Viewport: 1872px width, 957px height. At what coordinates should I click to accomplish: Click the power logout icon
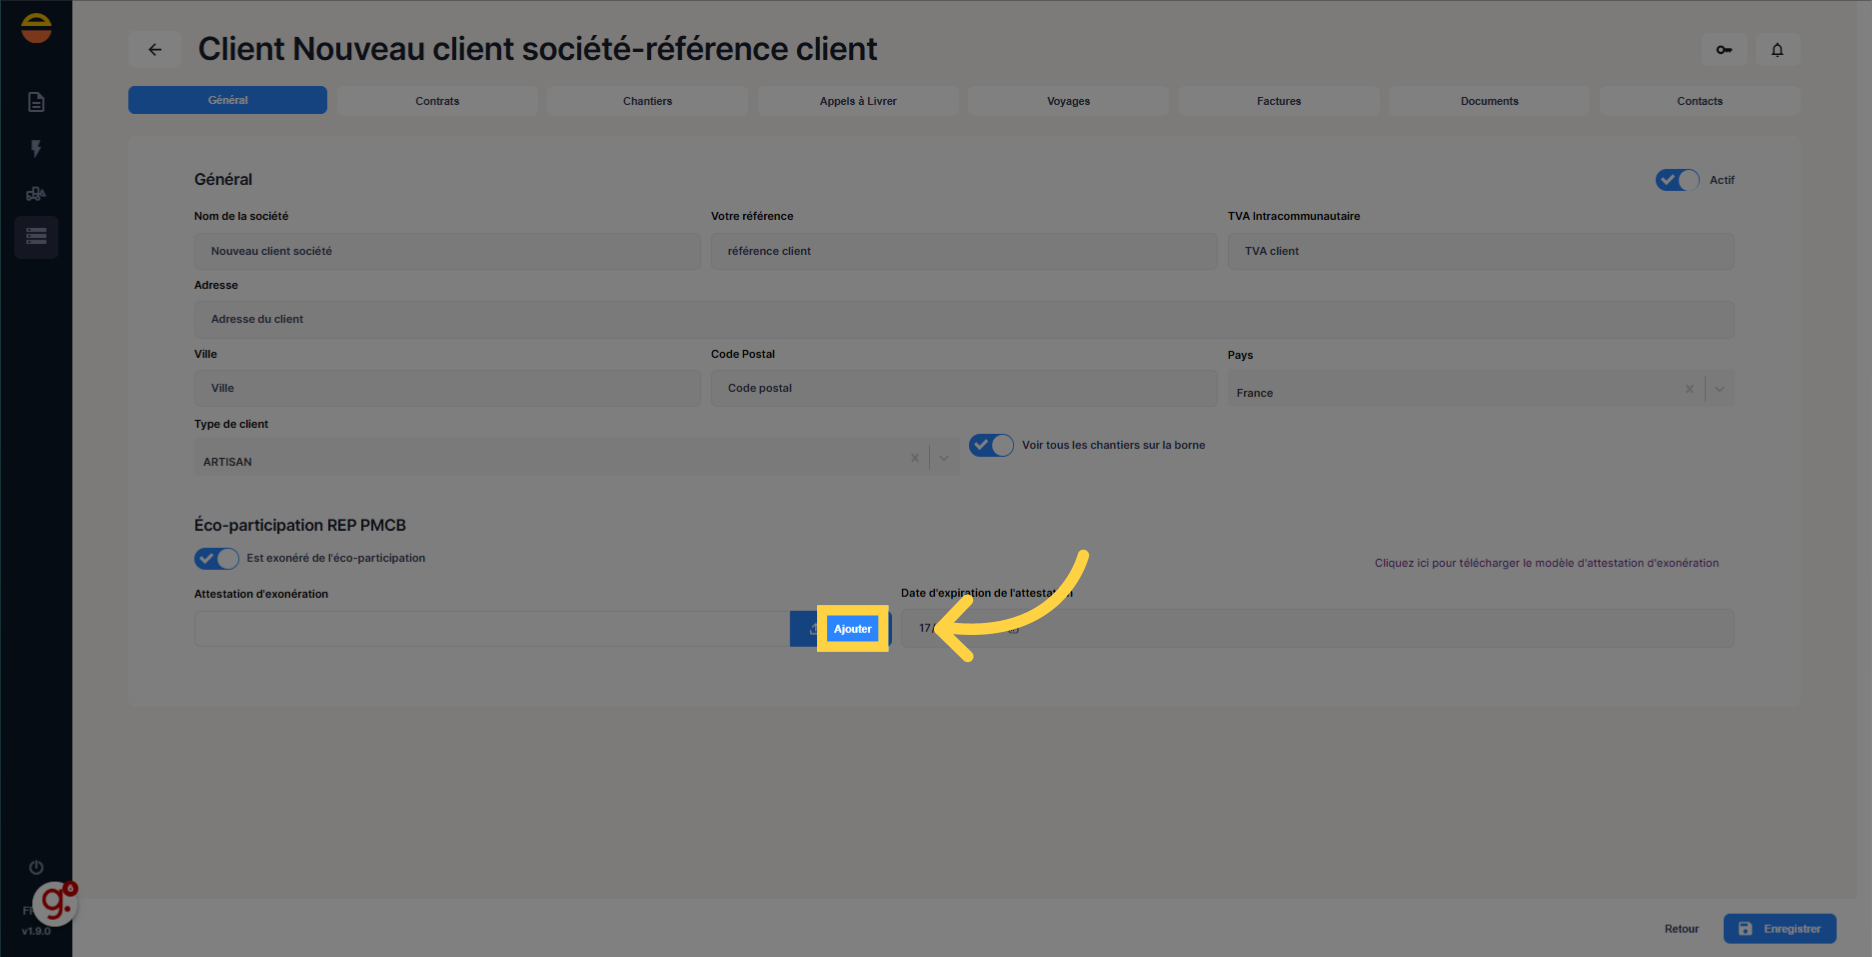(x=36, y=867)
